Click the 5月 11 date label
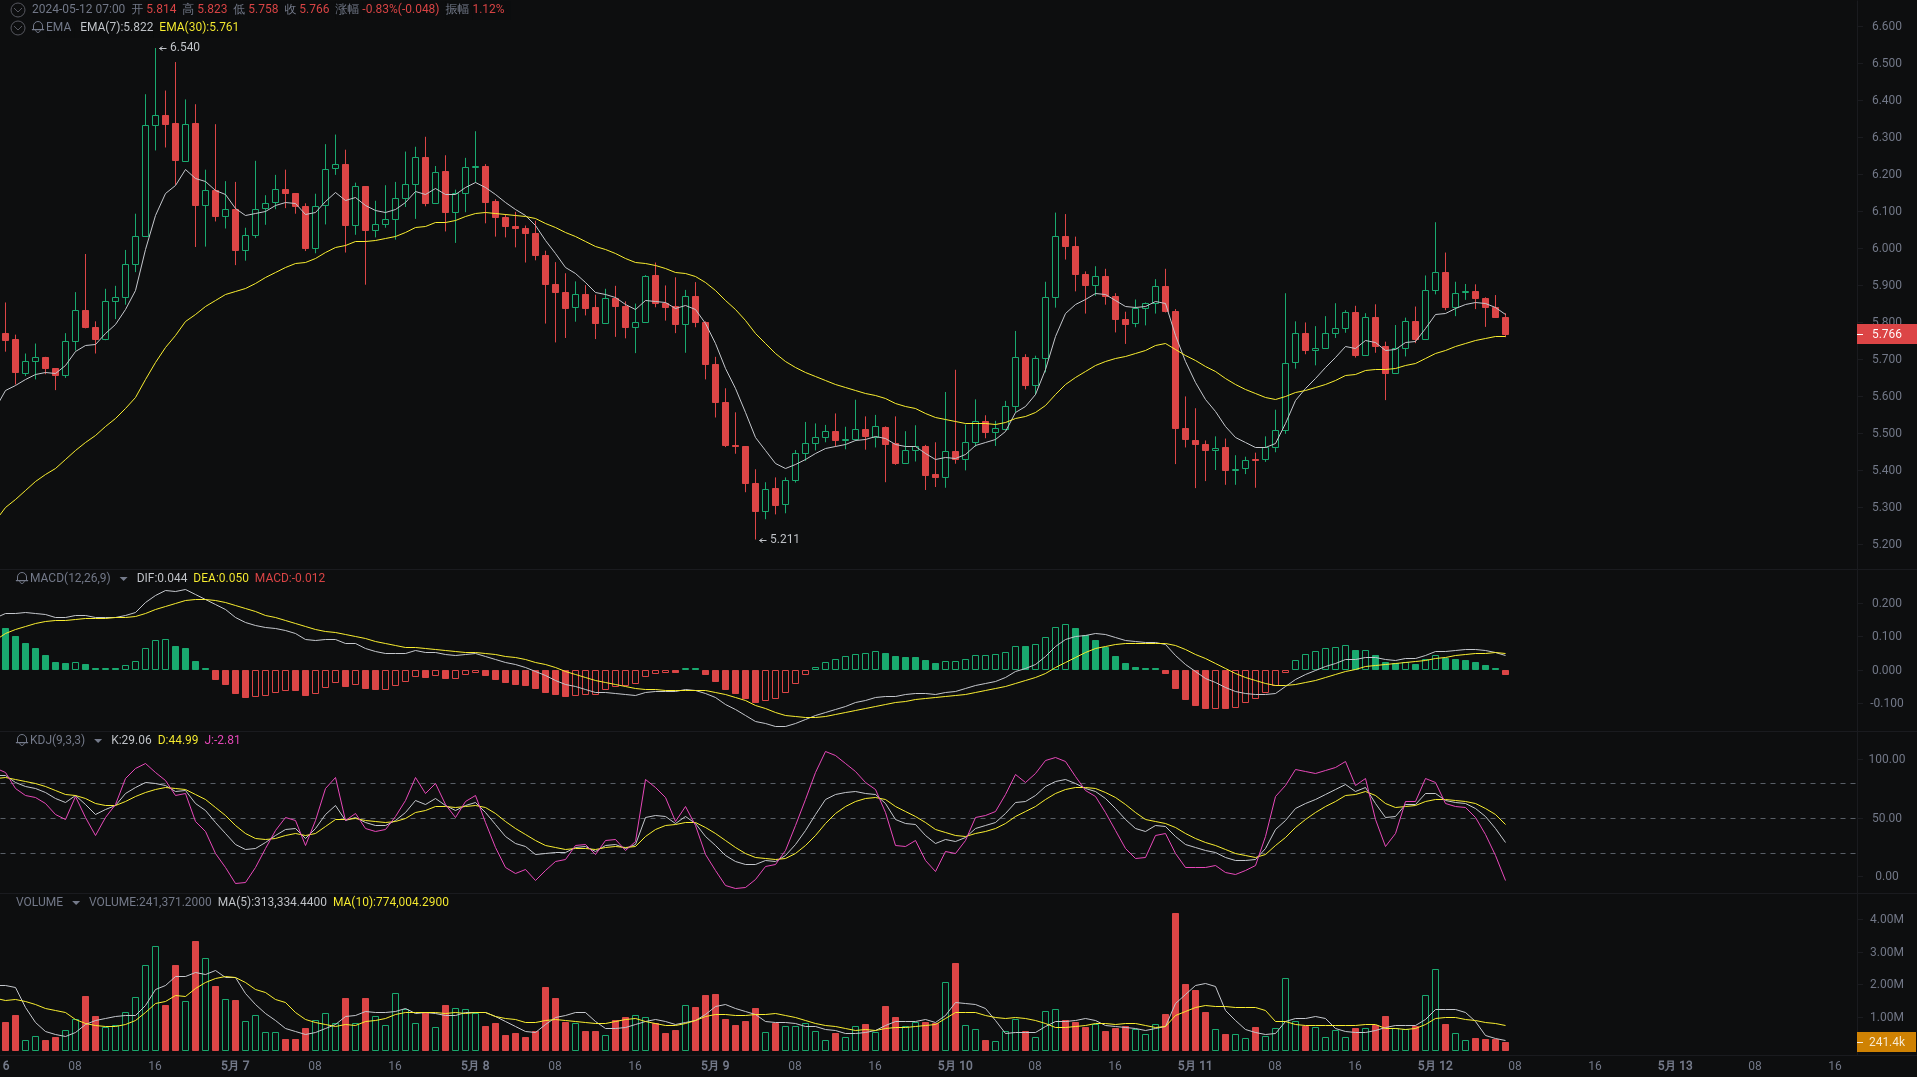The image size is (1917, 1077). tap(1195, 1066)
